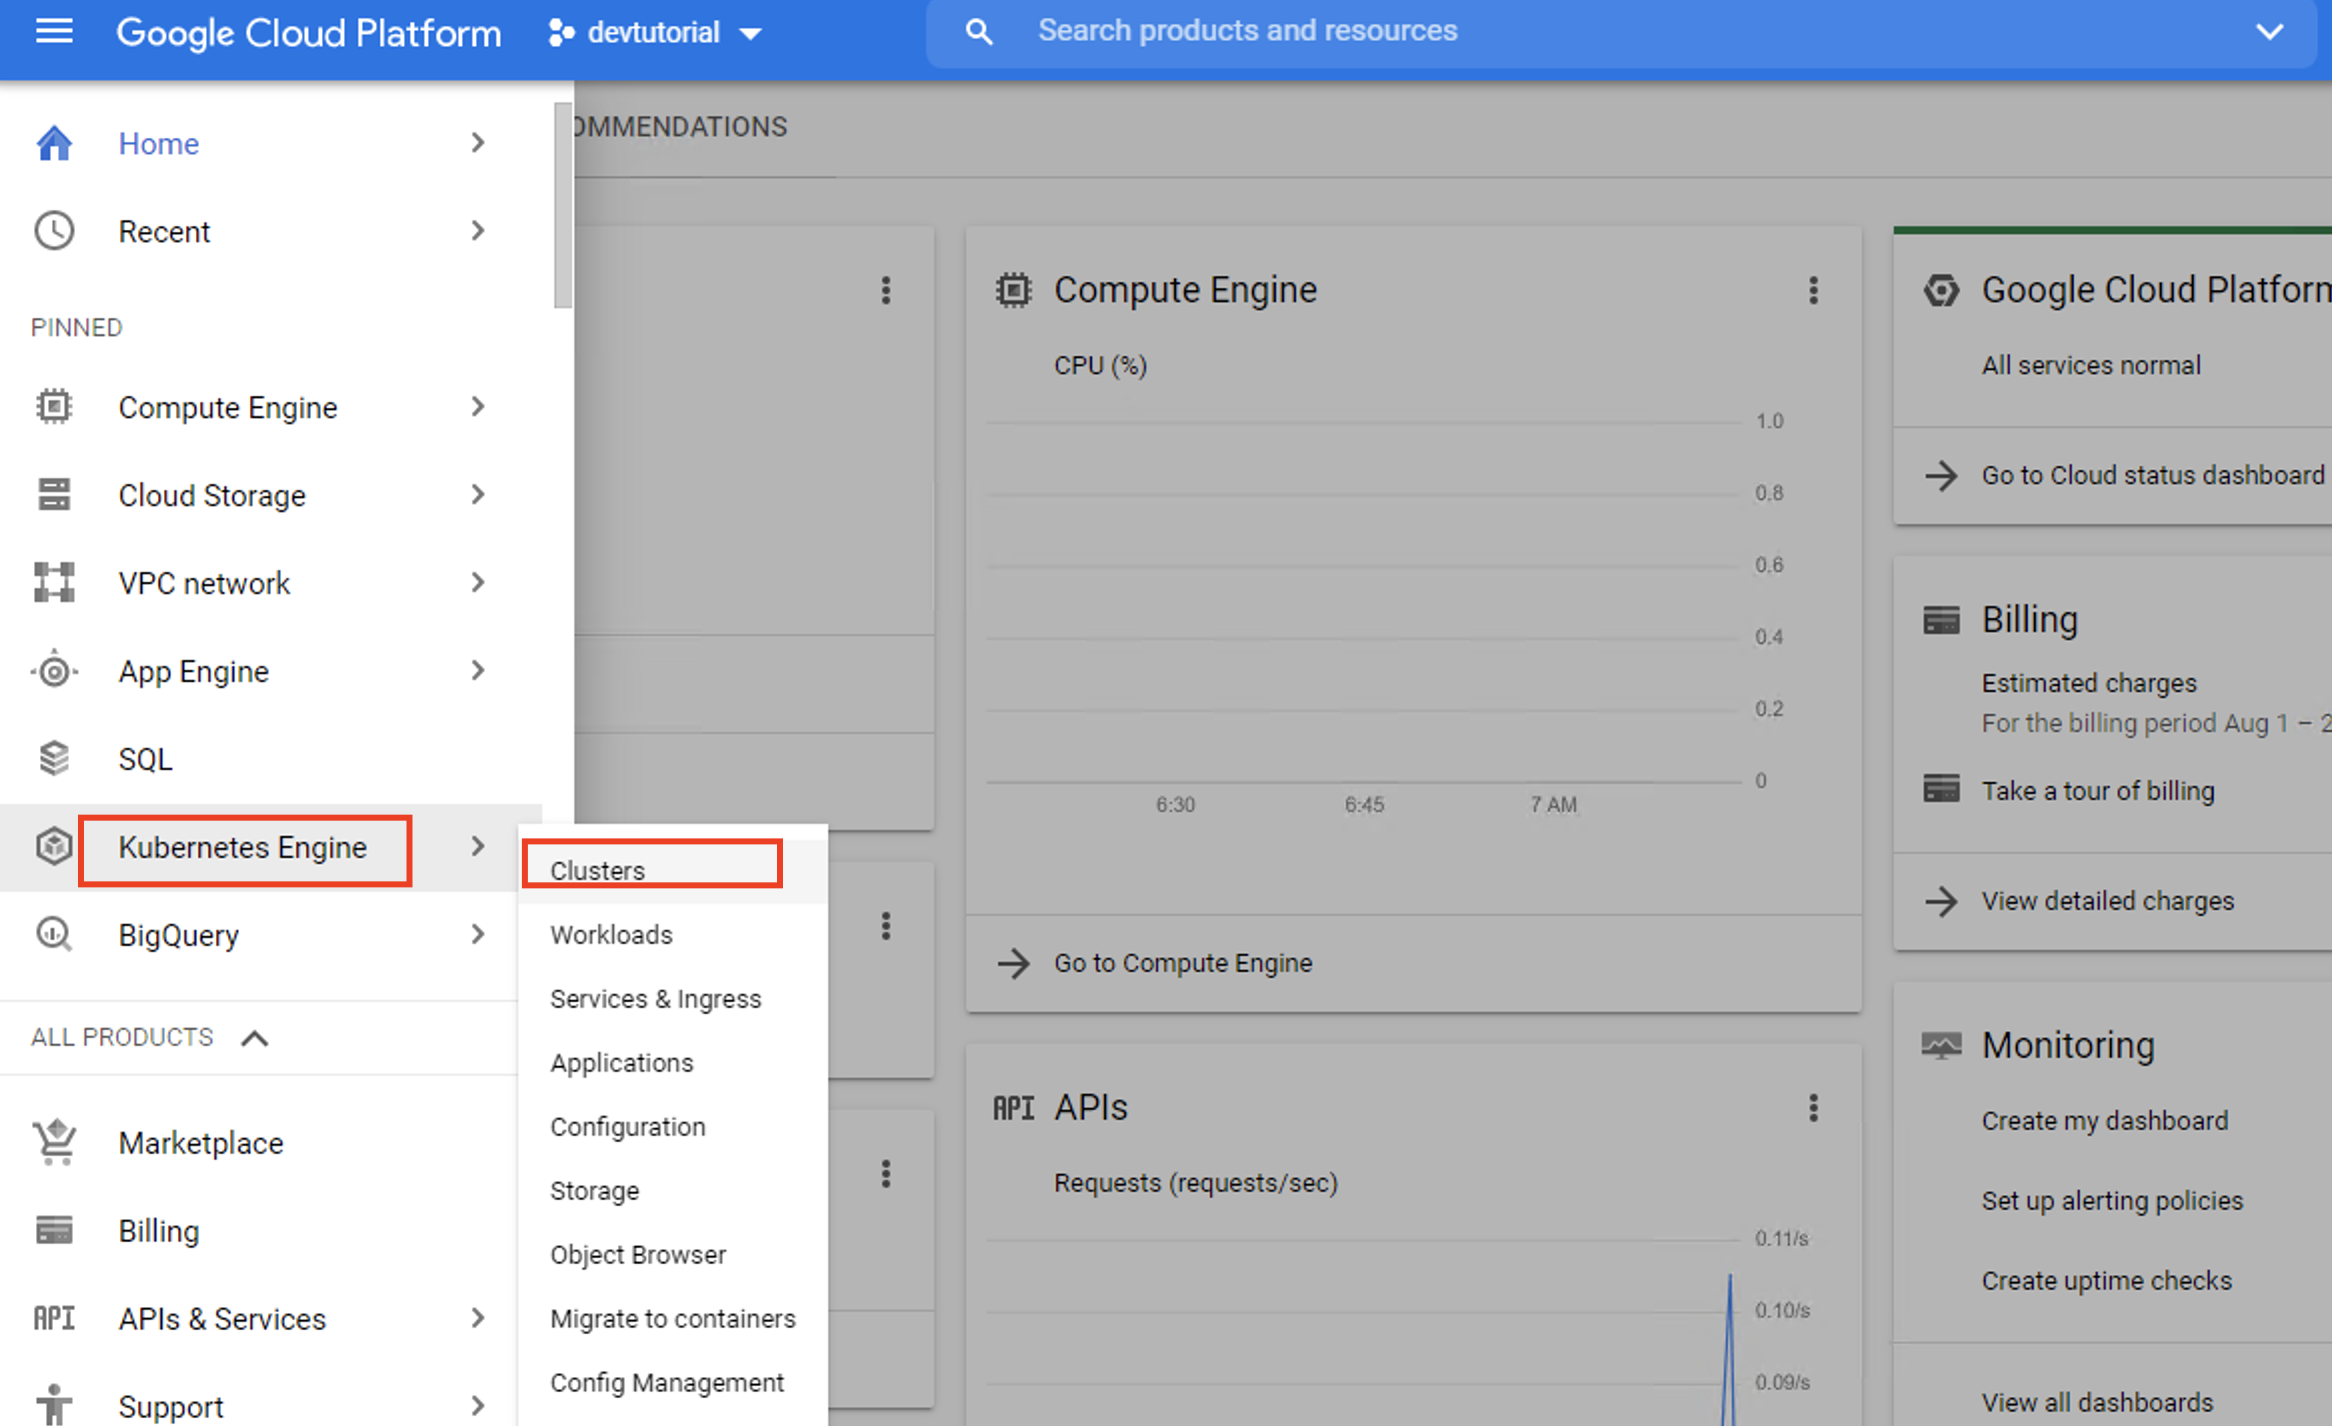Image resolution: width=2332 pixels, height=1426 pixels.
Task: Click View detailed charges link
Action: [x=2107, y=901]
